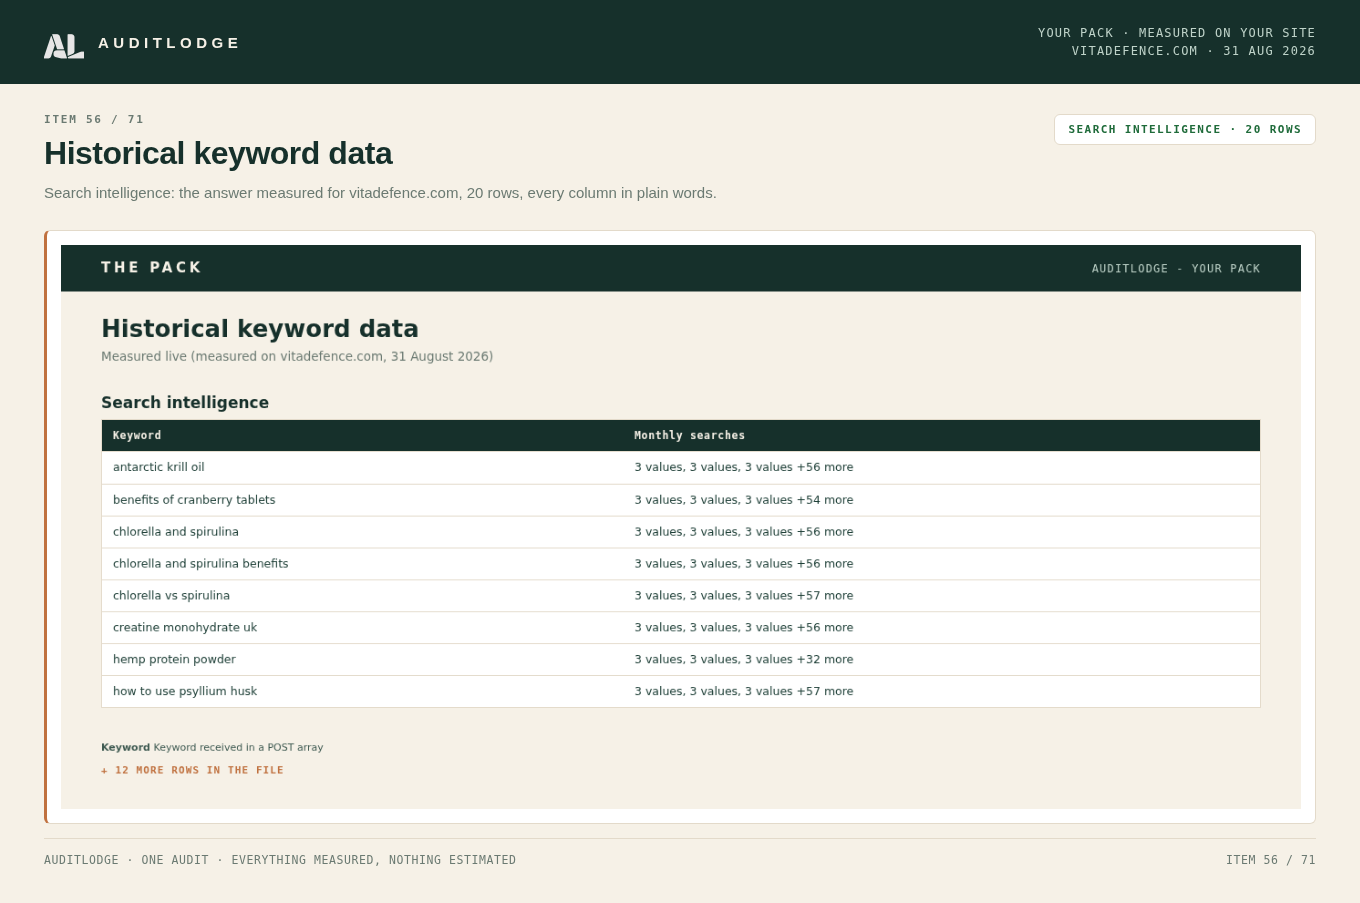Click 'ITEM 56 / 71' in the page footer
The image size is (1360, 903).
point(1271,860)
